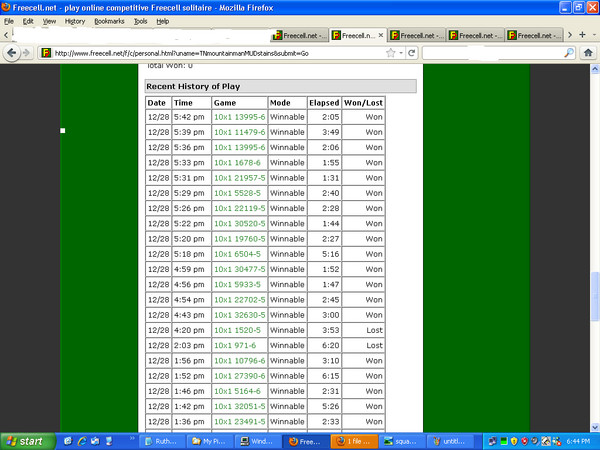This screenshot has height=450, width=600.
Task: Open game link 10x1 5164-6
Action: [237, 391]
